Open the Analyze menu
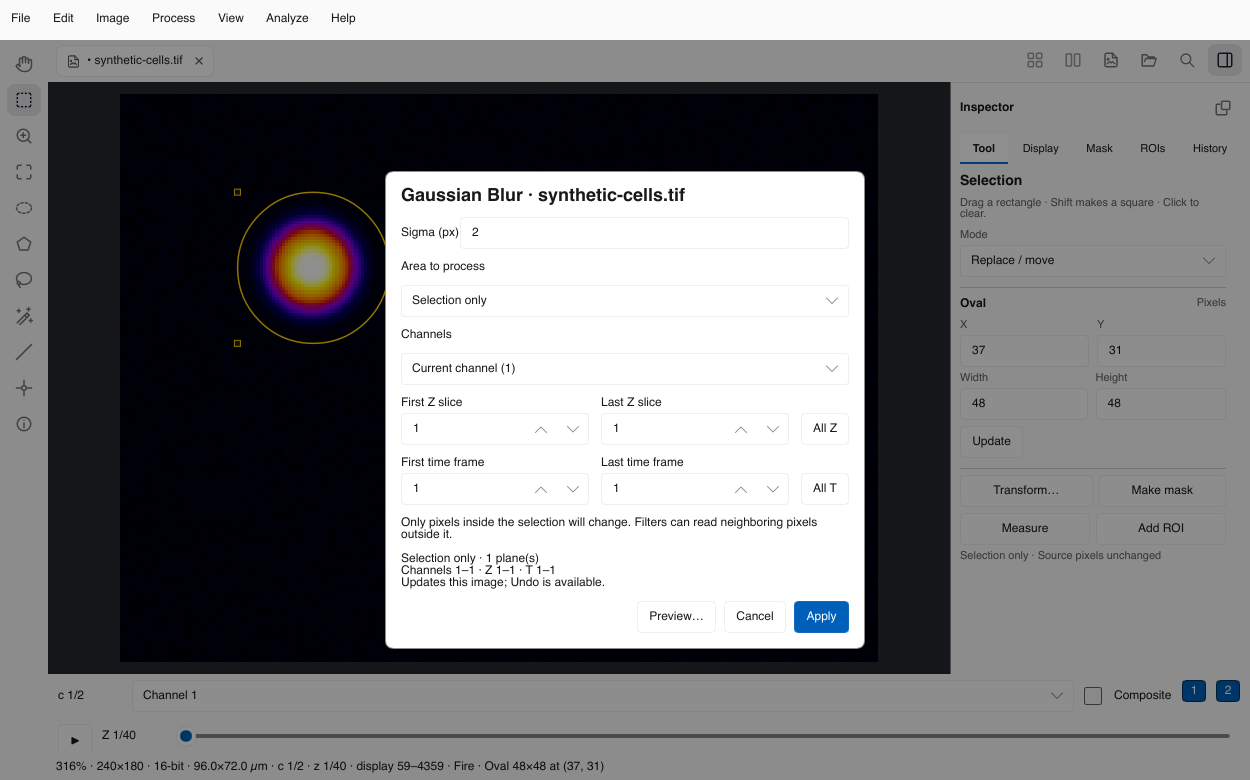 click(x=287, y=18)
